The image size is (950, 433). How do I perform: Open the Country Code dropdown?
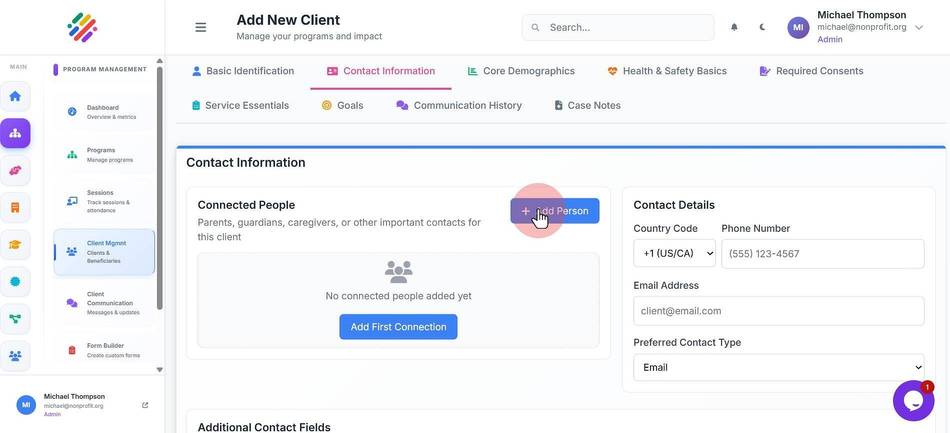[674, 253]
